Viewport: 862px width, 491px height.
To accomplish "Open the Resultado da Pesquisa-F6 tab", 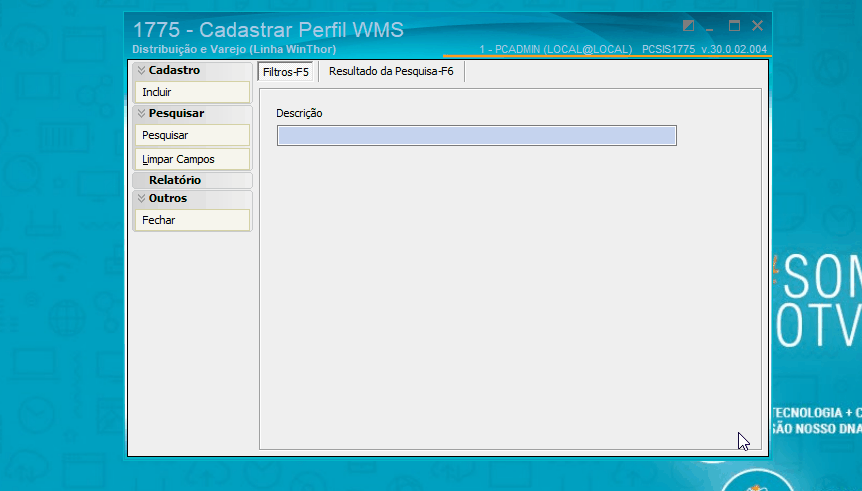I will coord(391,71).
